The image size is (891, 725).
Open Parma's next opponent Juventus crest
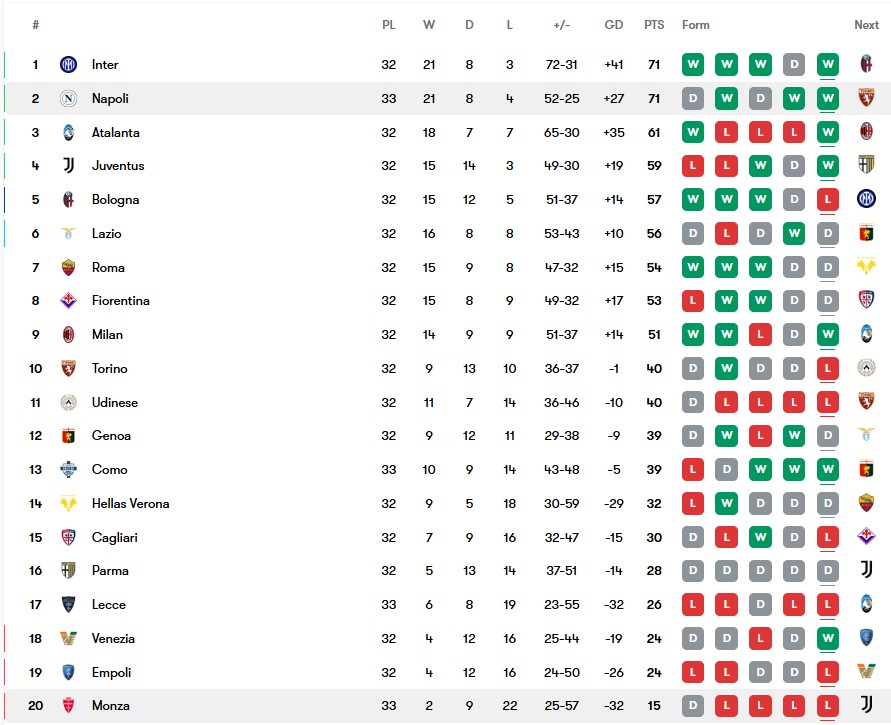coord(867,569)
